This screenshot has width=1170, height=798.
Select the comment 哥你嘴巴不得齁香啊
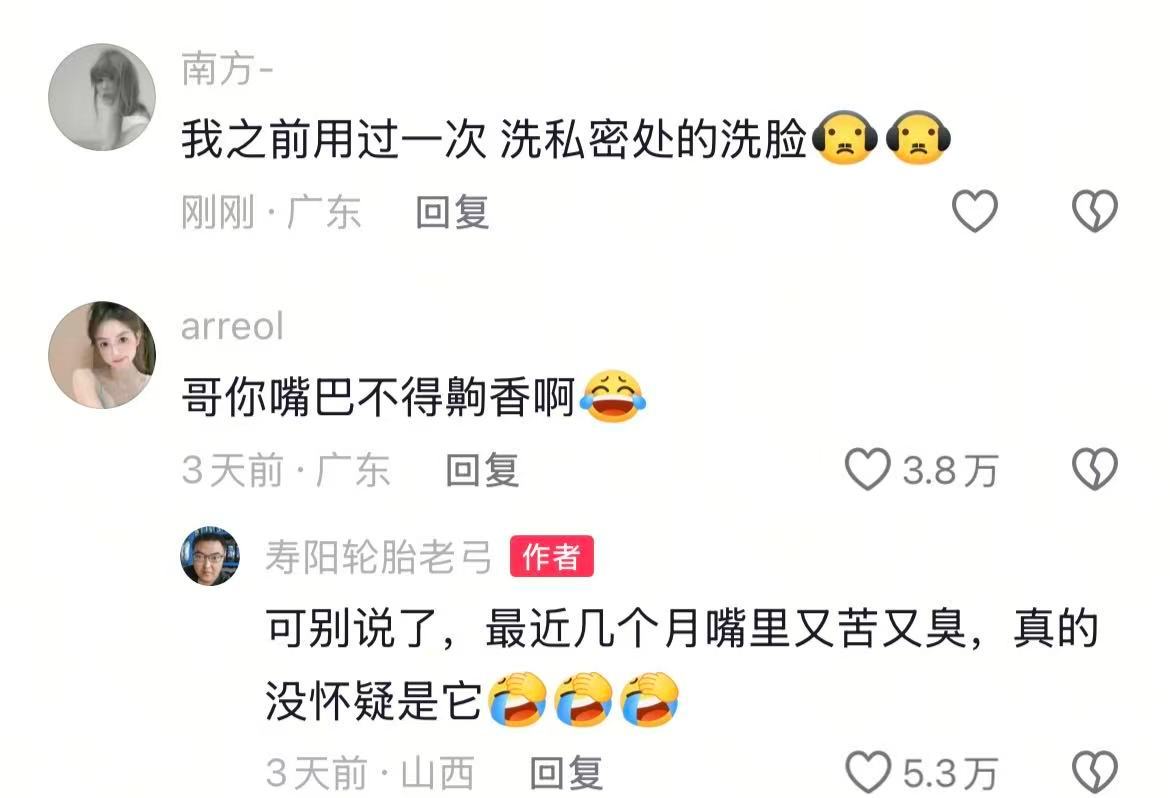pos(378,397)
